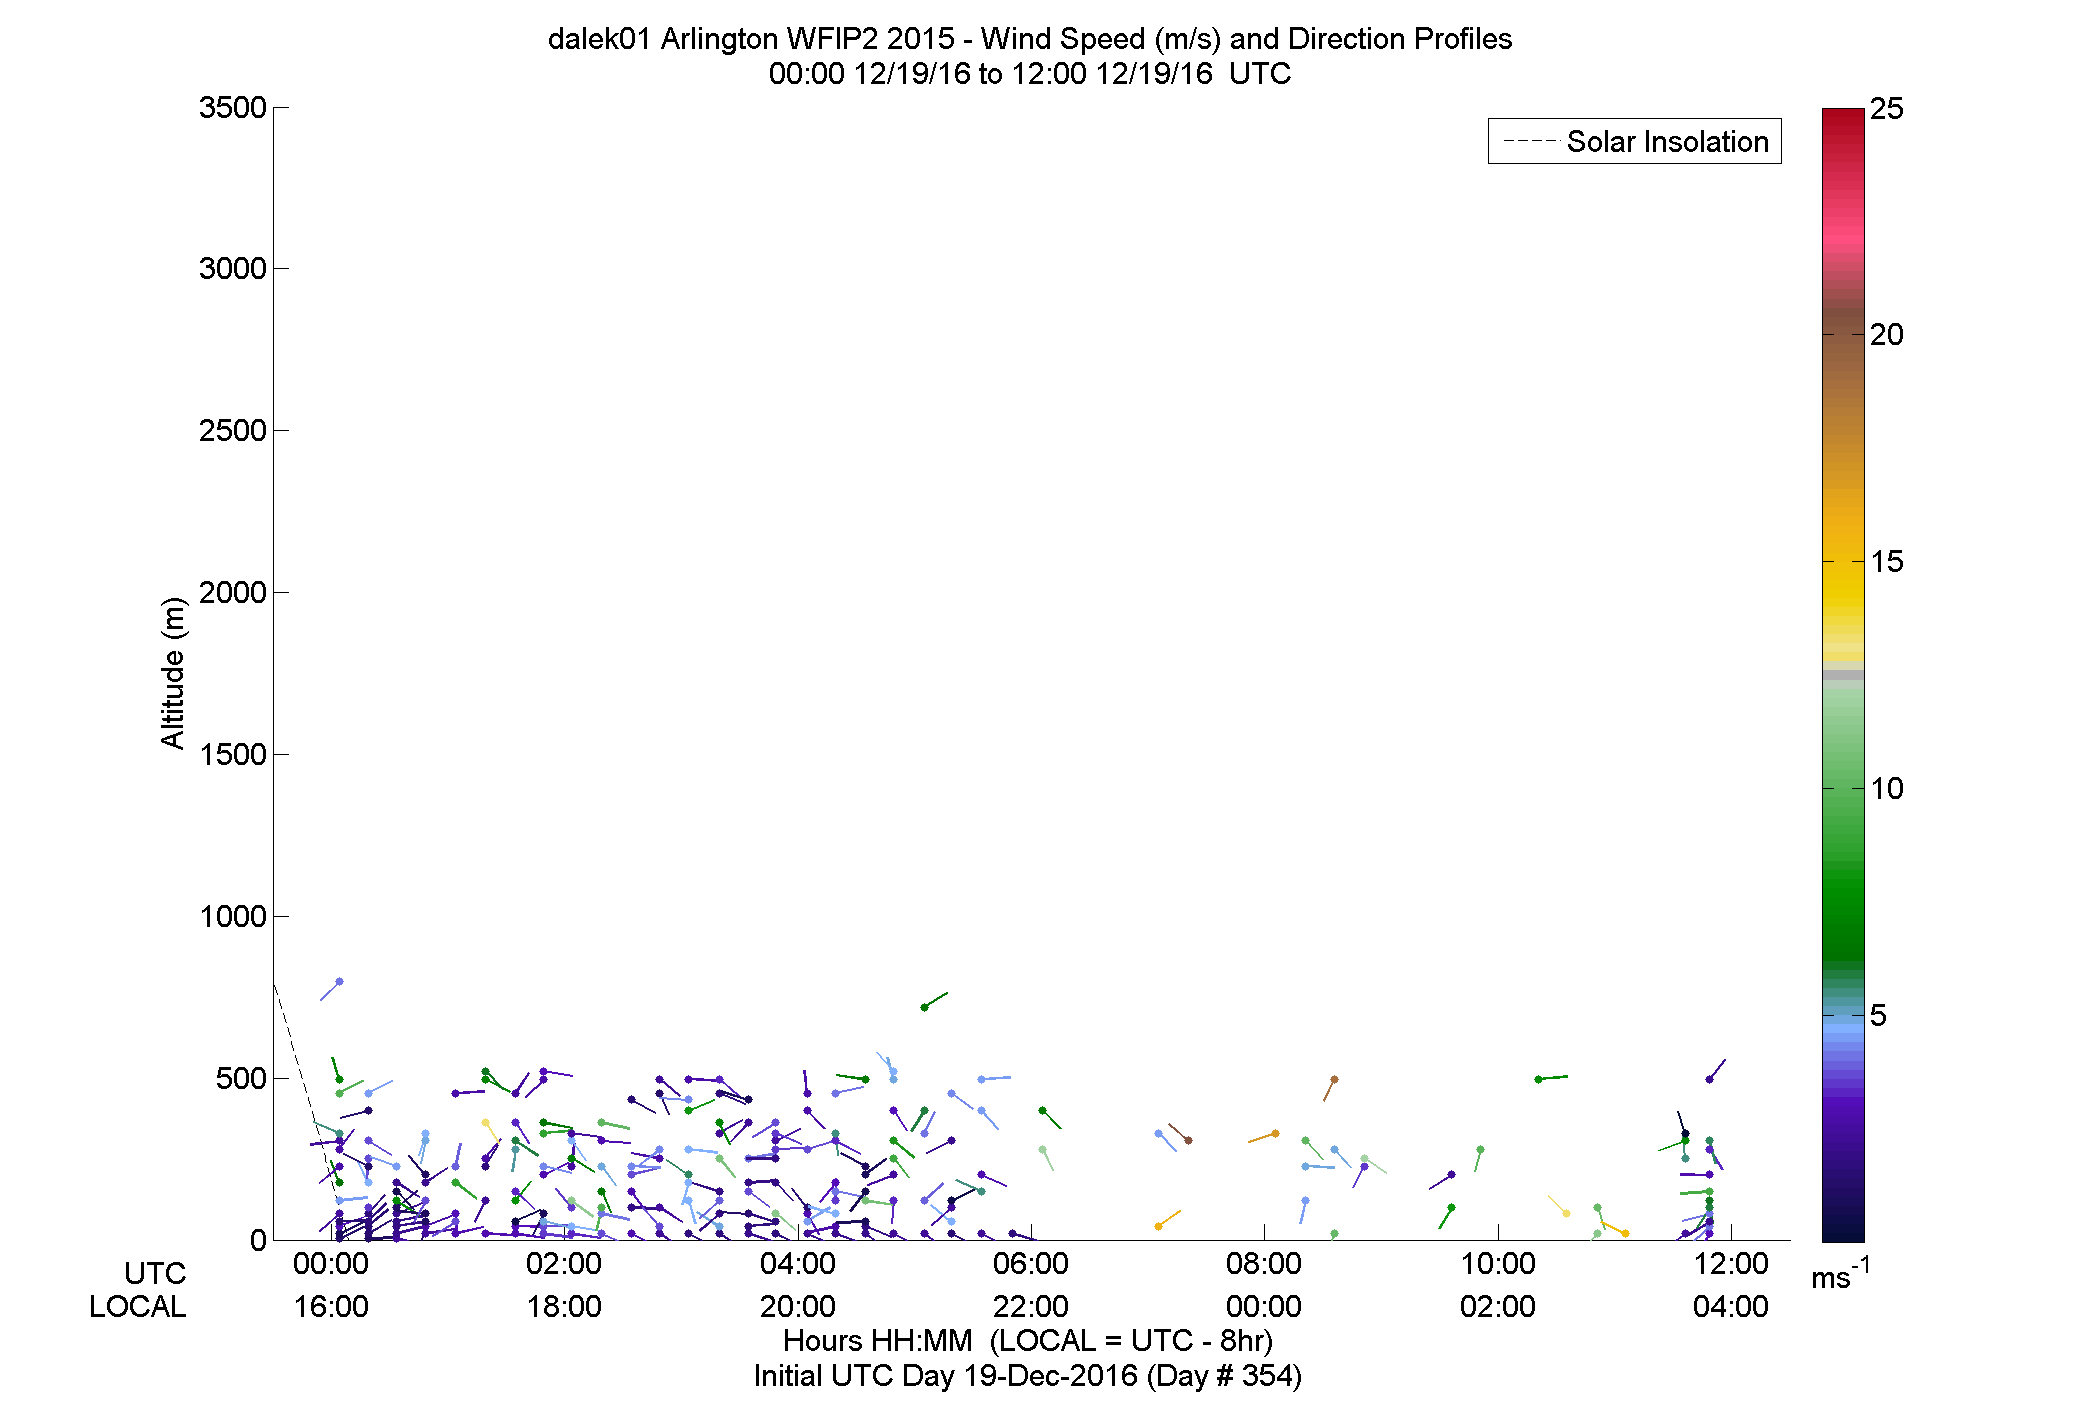Viewport: 2098px width, 1425px height.
Task: Click the date range subtitle '00:00 12/19/16 to 12:00 12/19/16 UTC'
Action: [1030, 74]
